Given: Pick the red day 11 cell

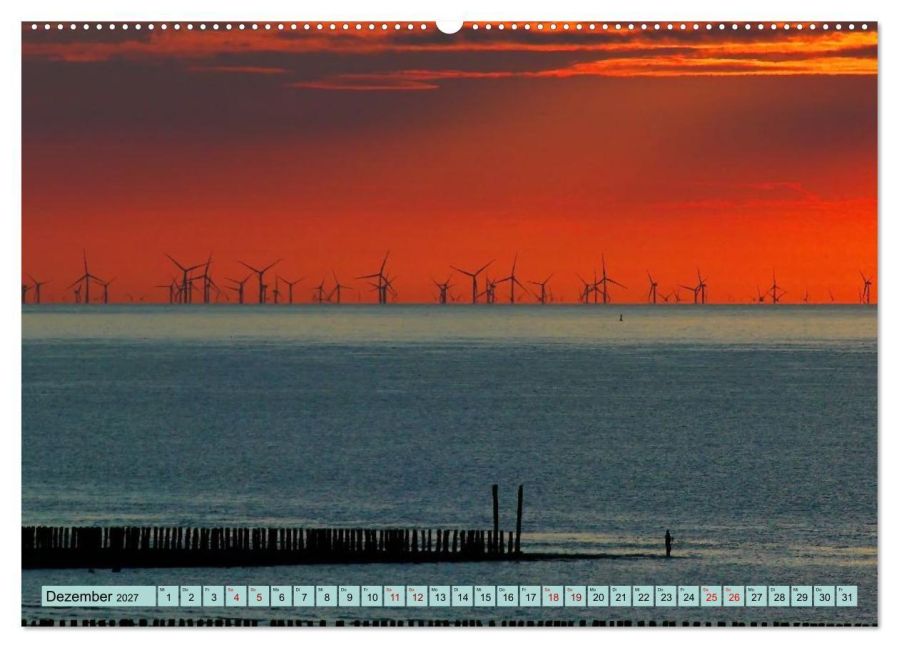Looking at the screenshot, I should pyautogui.click(x=395, y=596).
